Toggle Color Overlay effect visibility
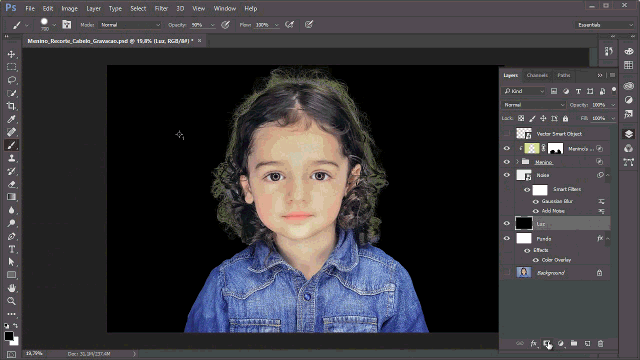The height and width of the screenshot is (360, 640). (x=536, y=260)
